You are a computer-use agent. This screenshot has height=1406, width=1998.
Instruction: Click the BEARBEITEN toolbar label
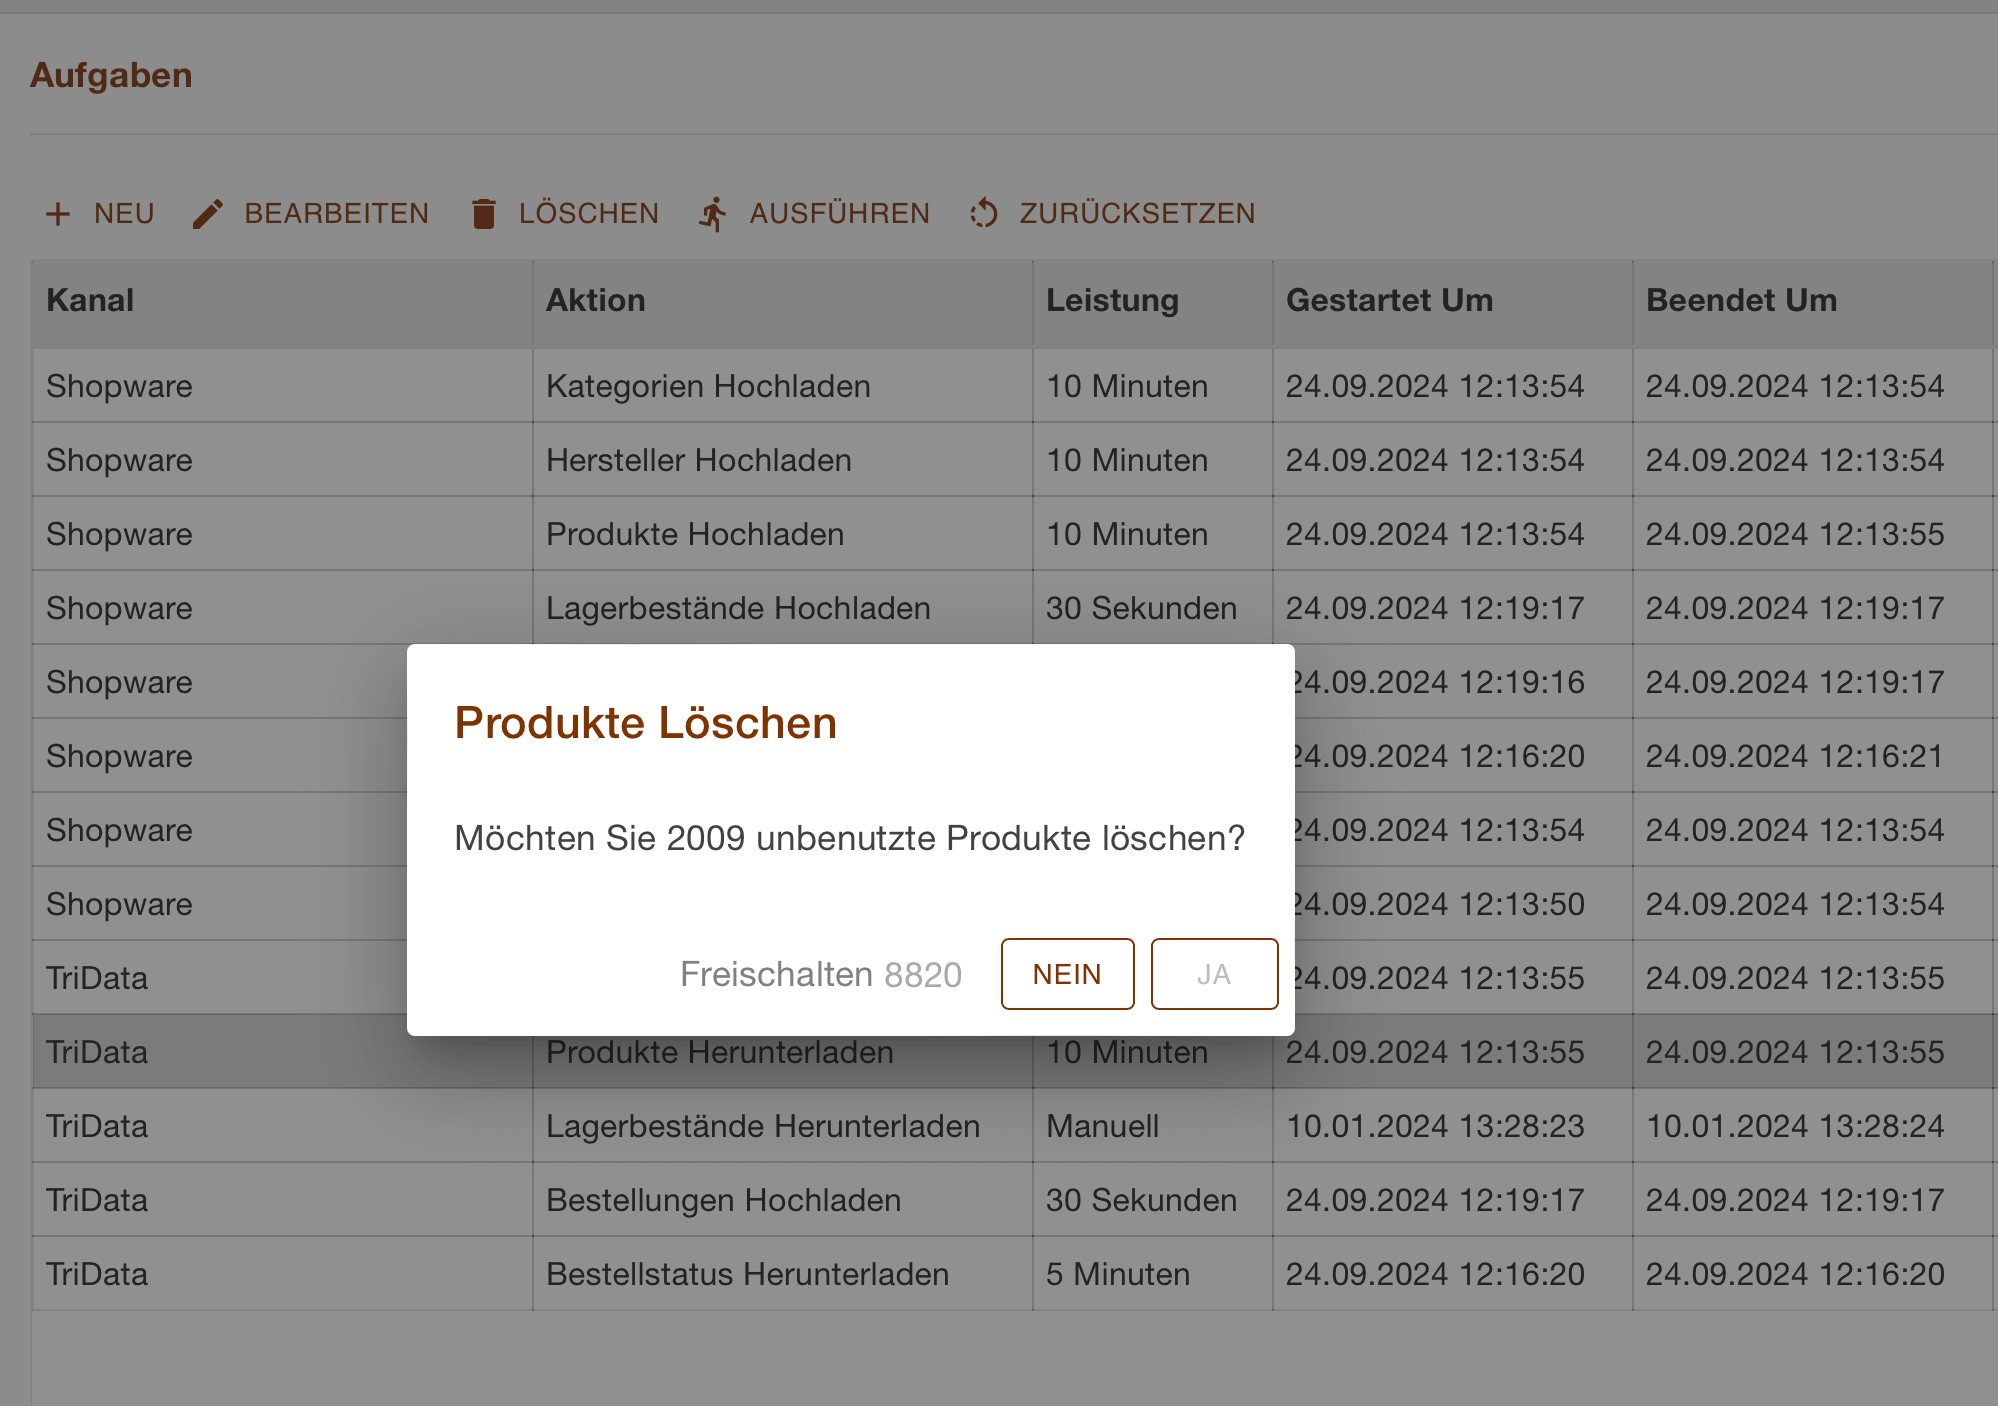pyautogui.click(x=337, y=214)
